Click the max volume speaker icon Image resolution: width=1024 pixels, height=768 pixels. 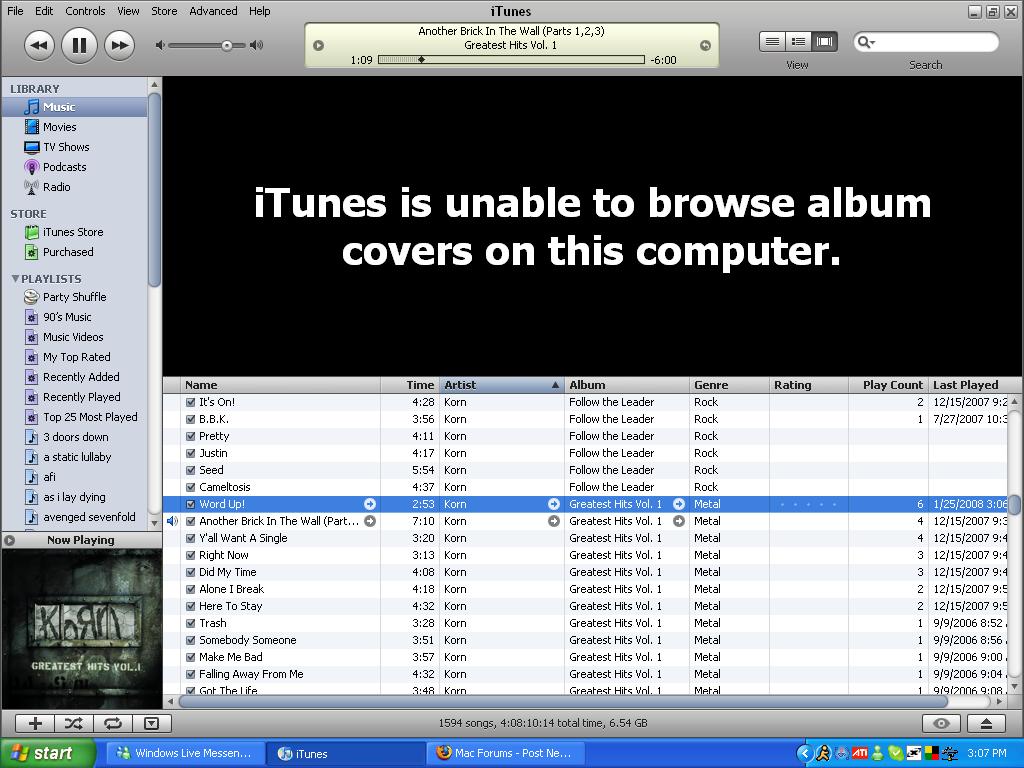[257, 45]
